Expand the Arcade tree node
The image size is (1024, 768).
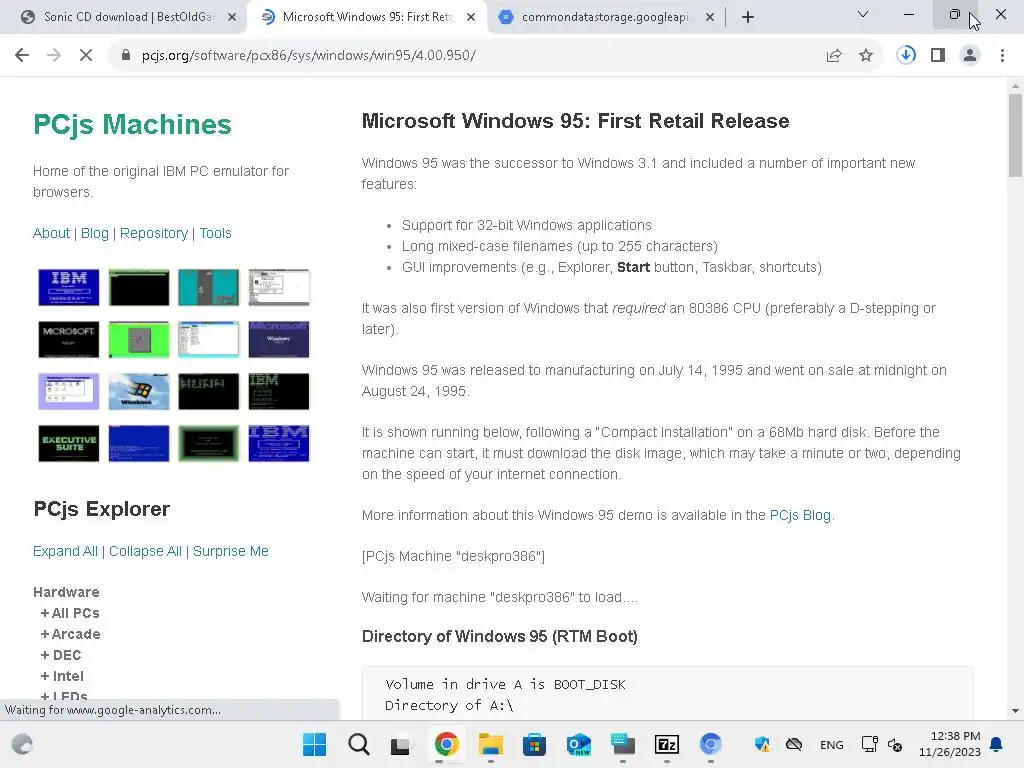click(71, 634)
